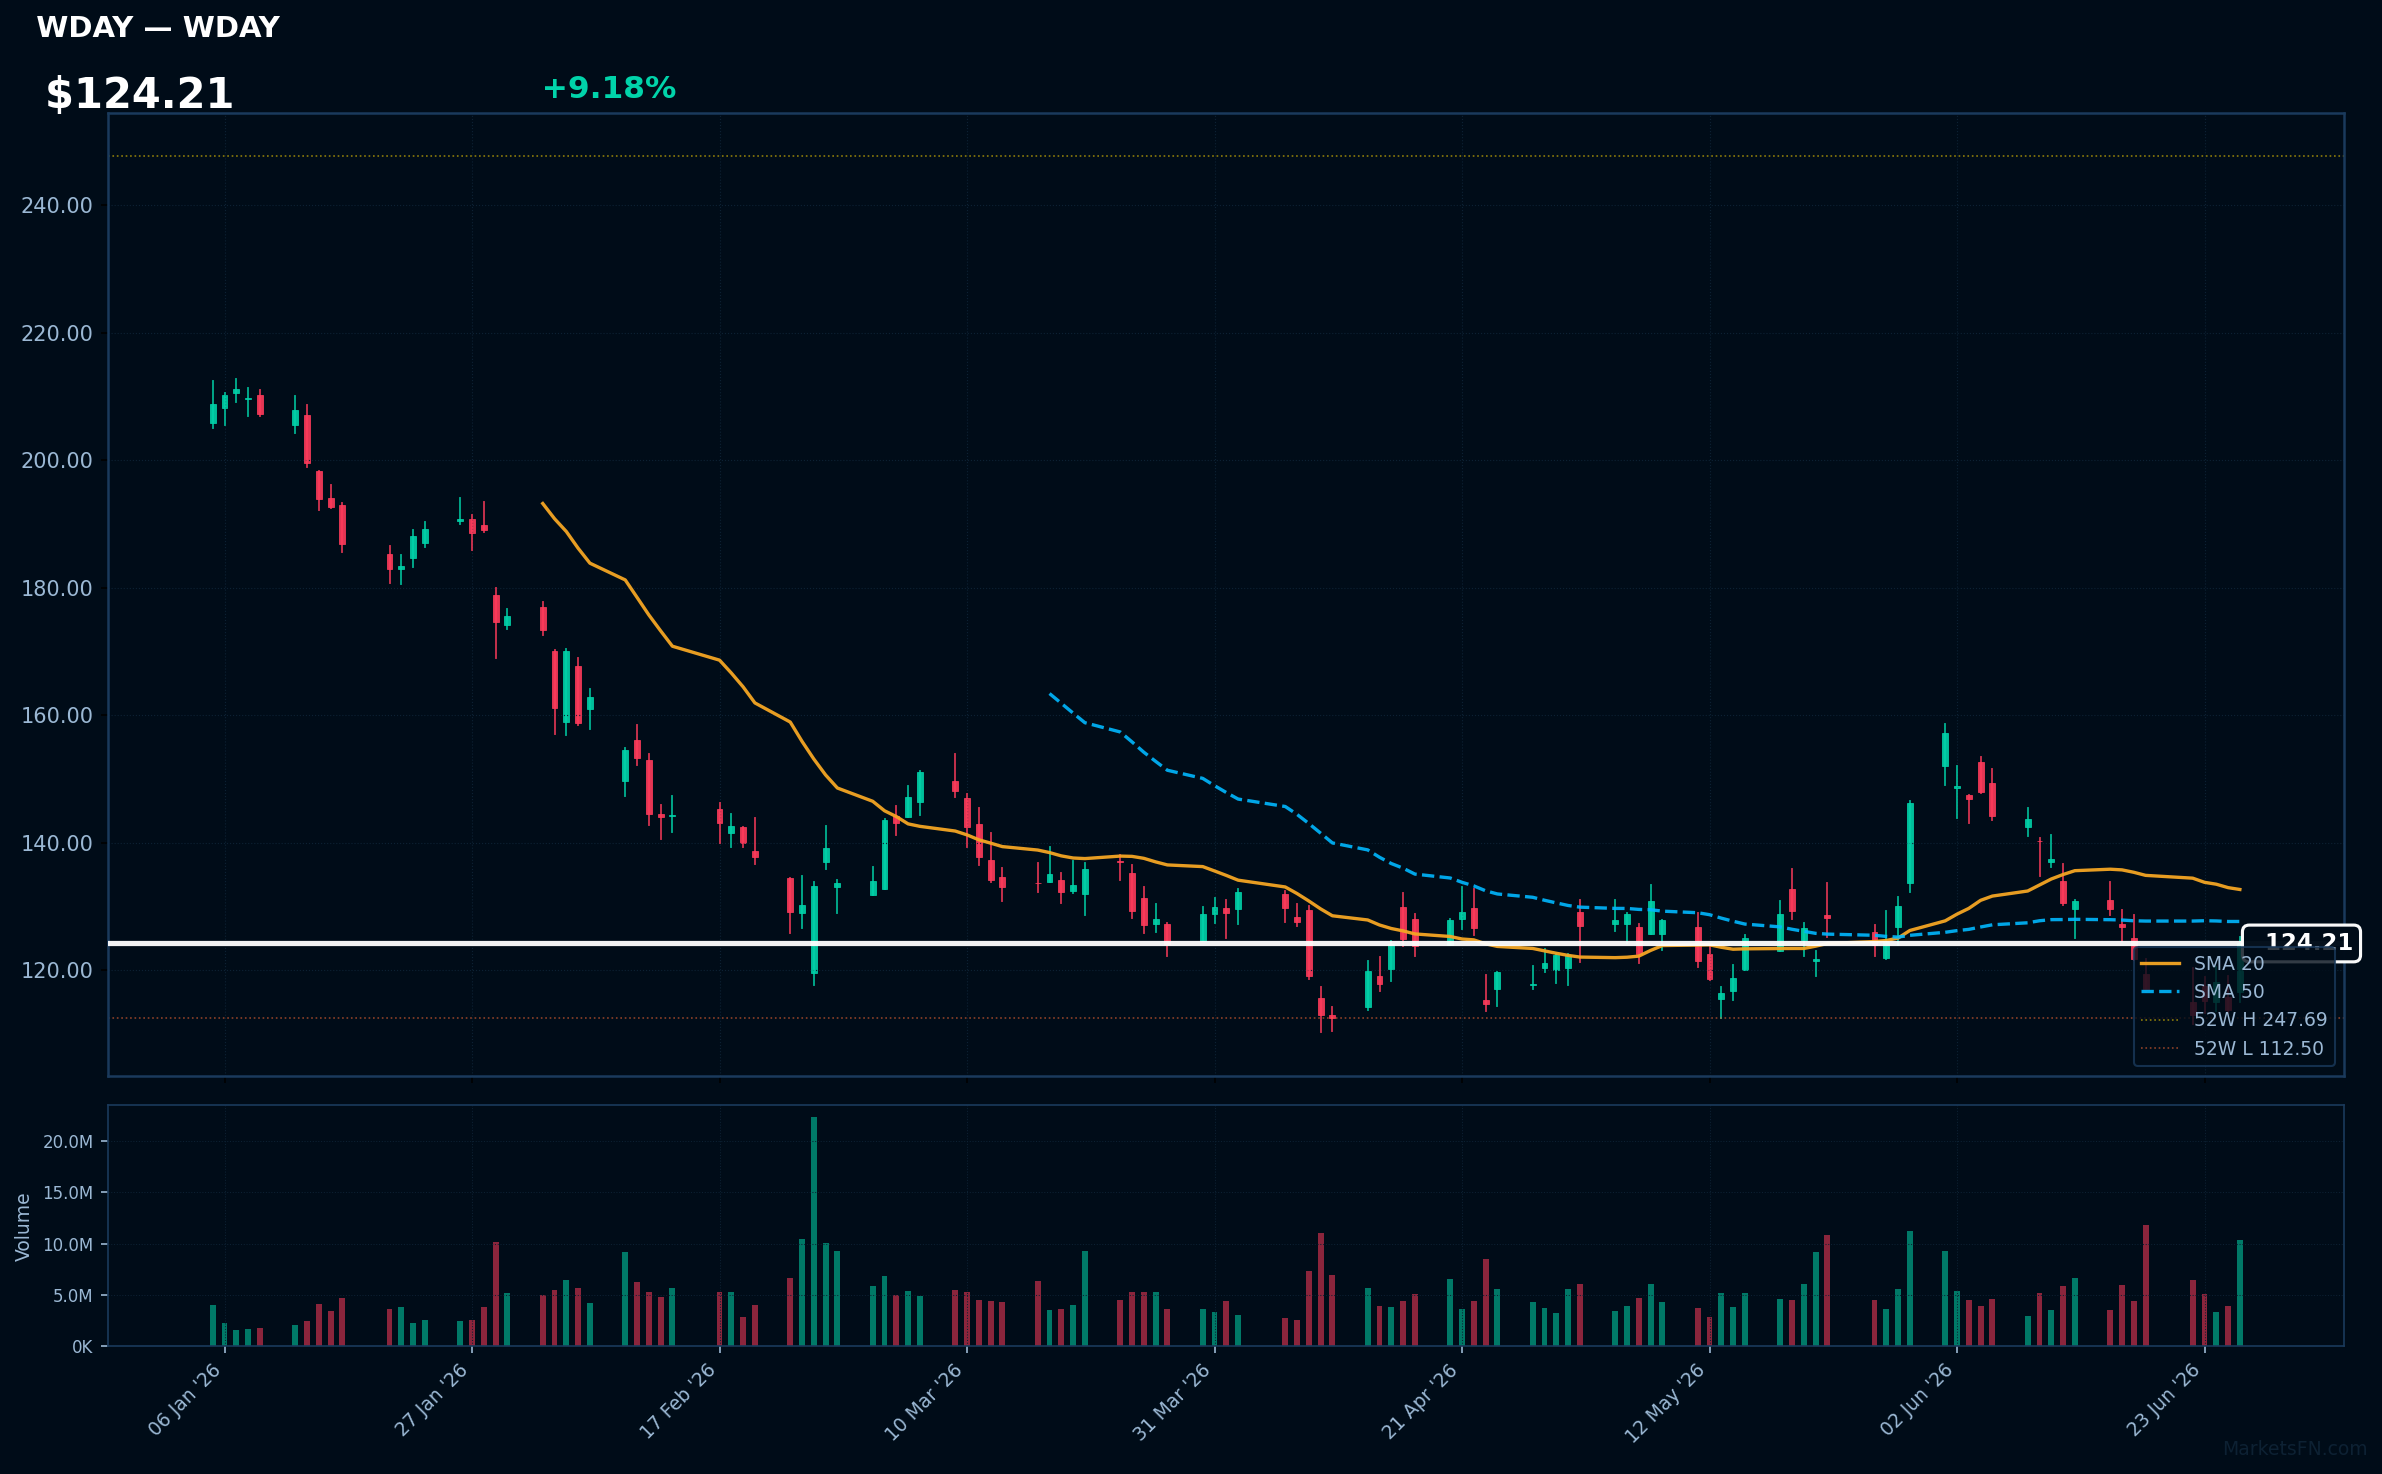
Task: Select the 52W H 247.69 legend entry
Action: pos(2234,1019)
